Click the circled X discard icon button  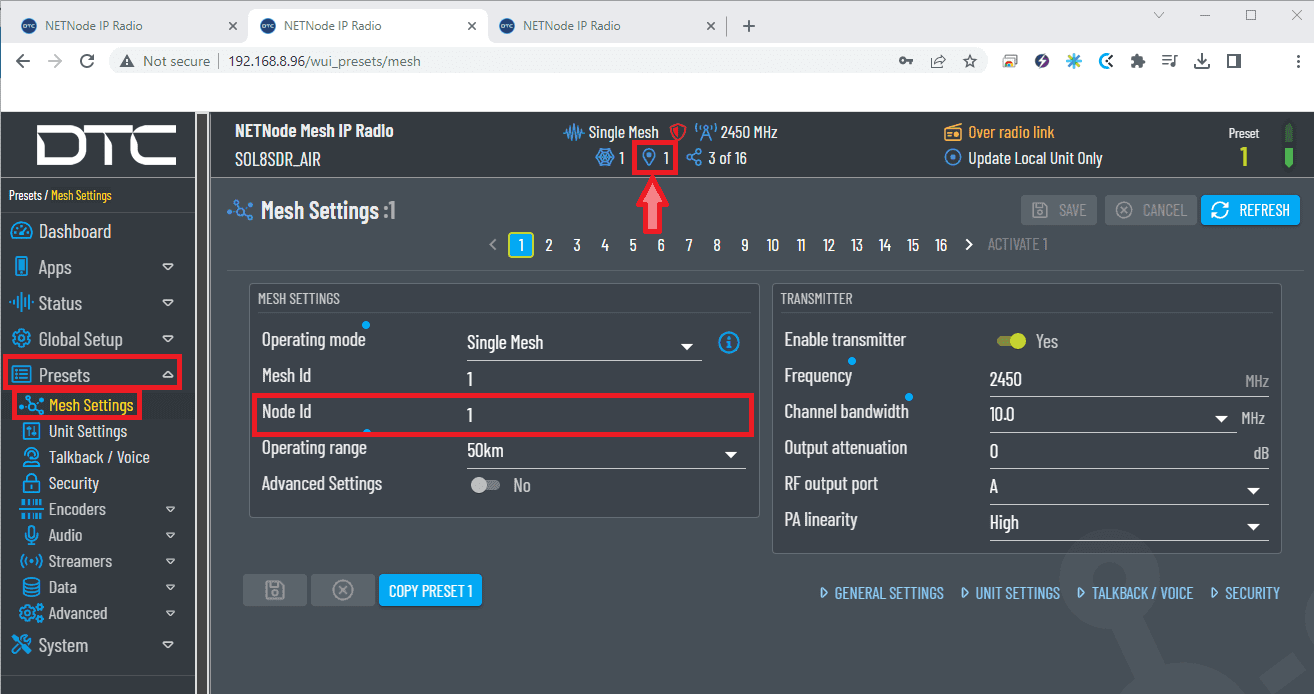pos(343,591)
